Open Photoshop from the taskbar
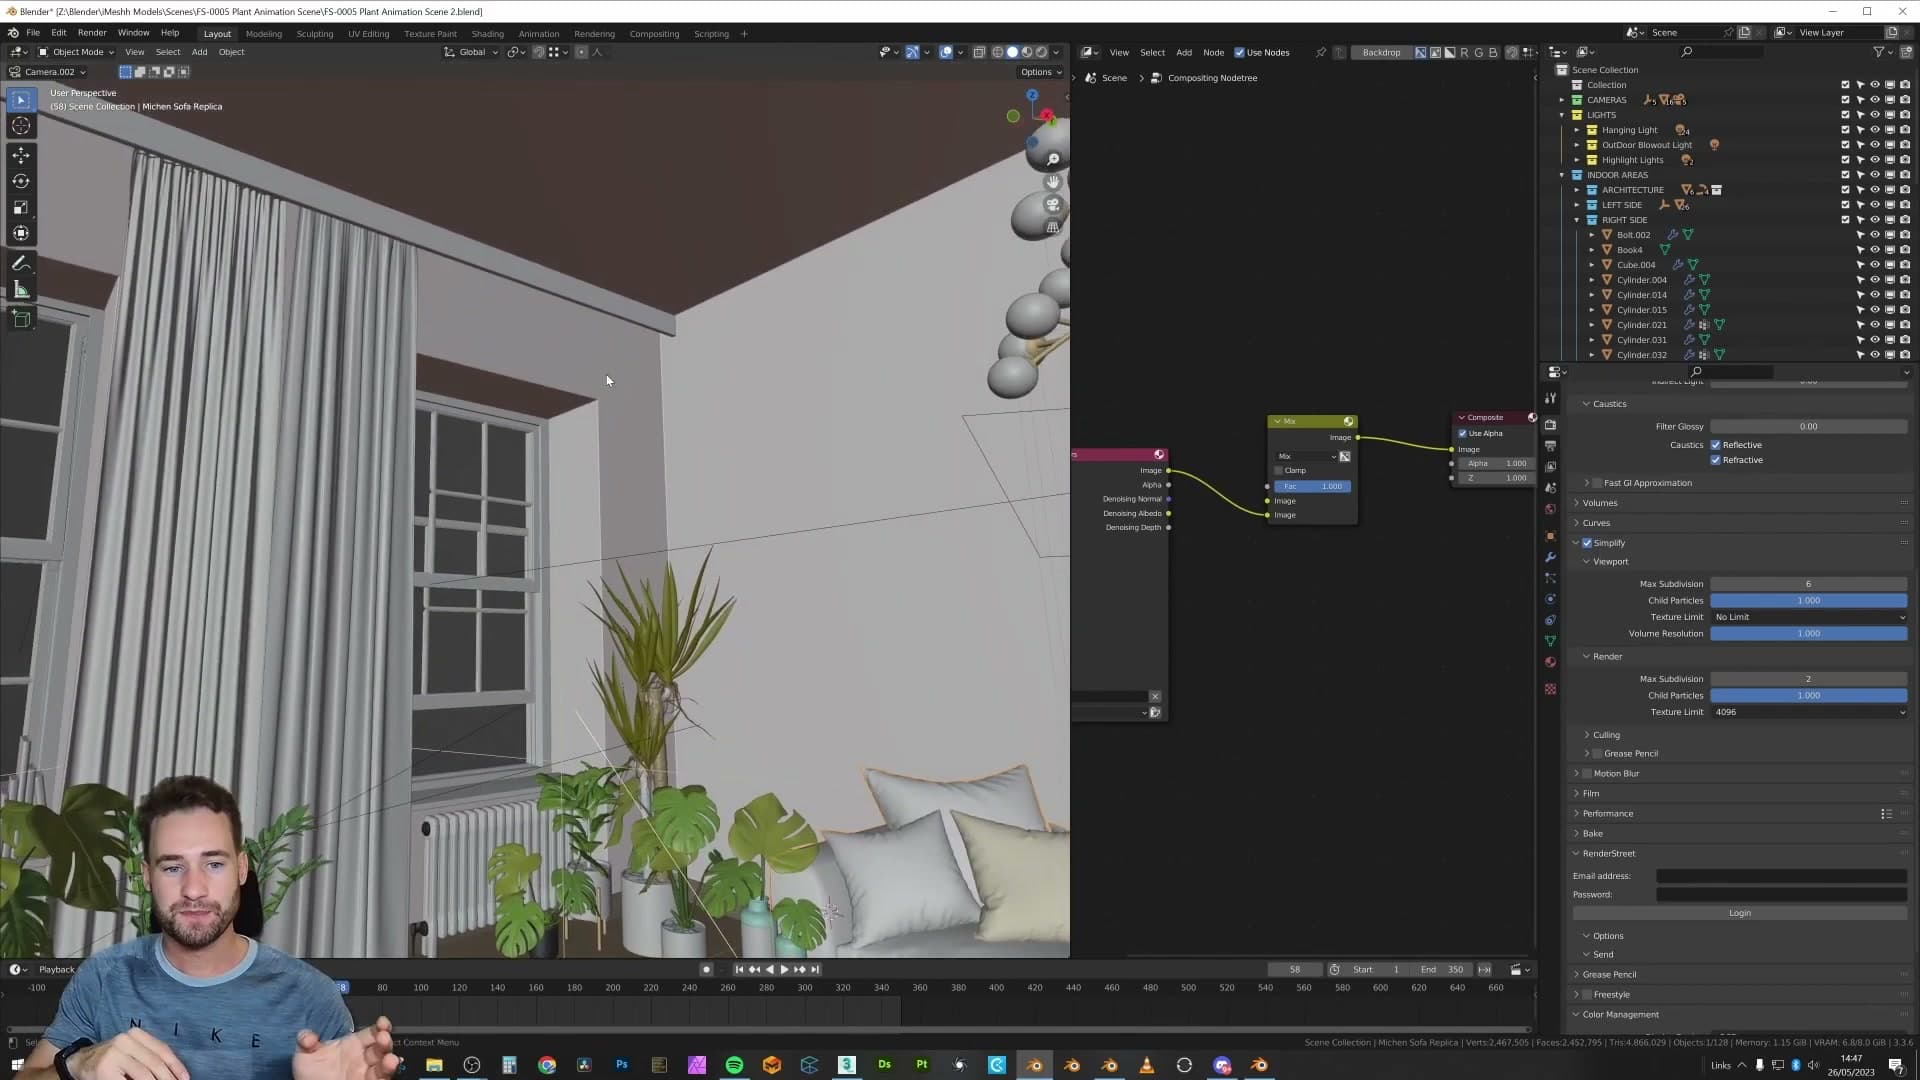Image resolution: width=1920 pixels, height=1080 pixels. tap(622, 1065)
